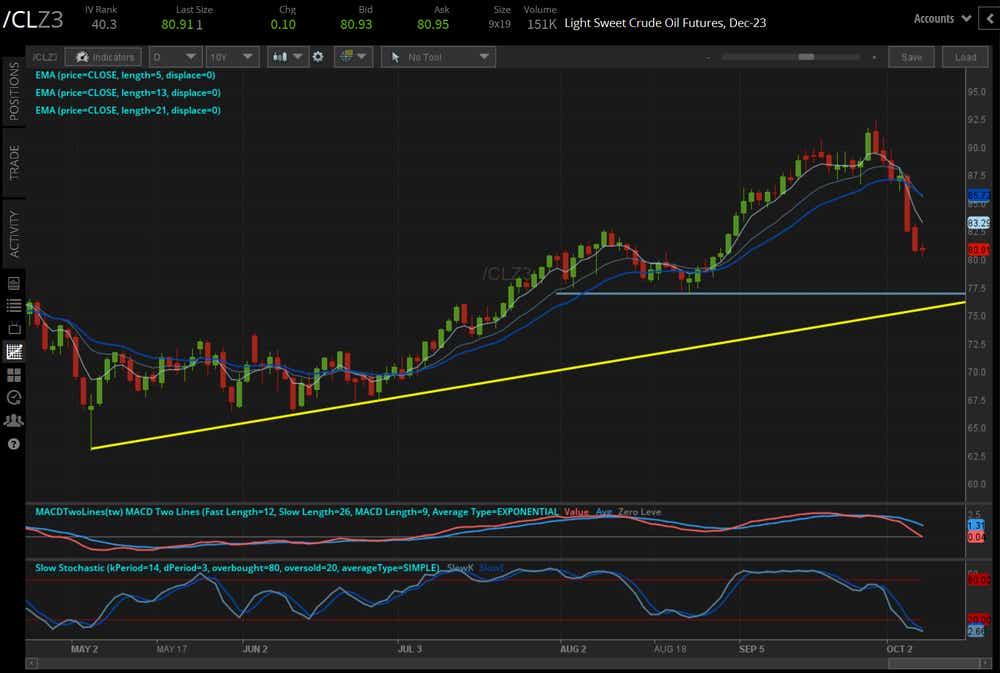Select the EMA length=13 study label
The image size is (1000, 673).
coord(128,92)
